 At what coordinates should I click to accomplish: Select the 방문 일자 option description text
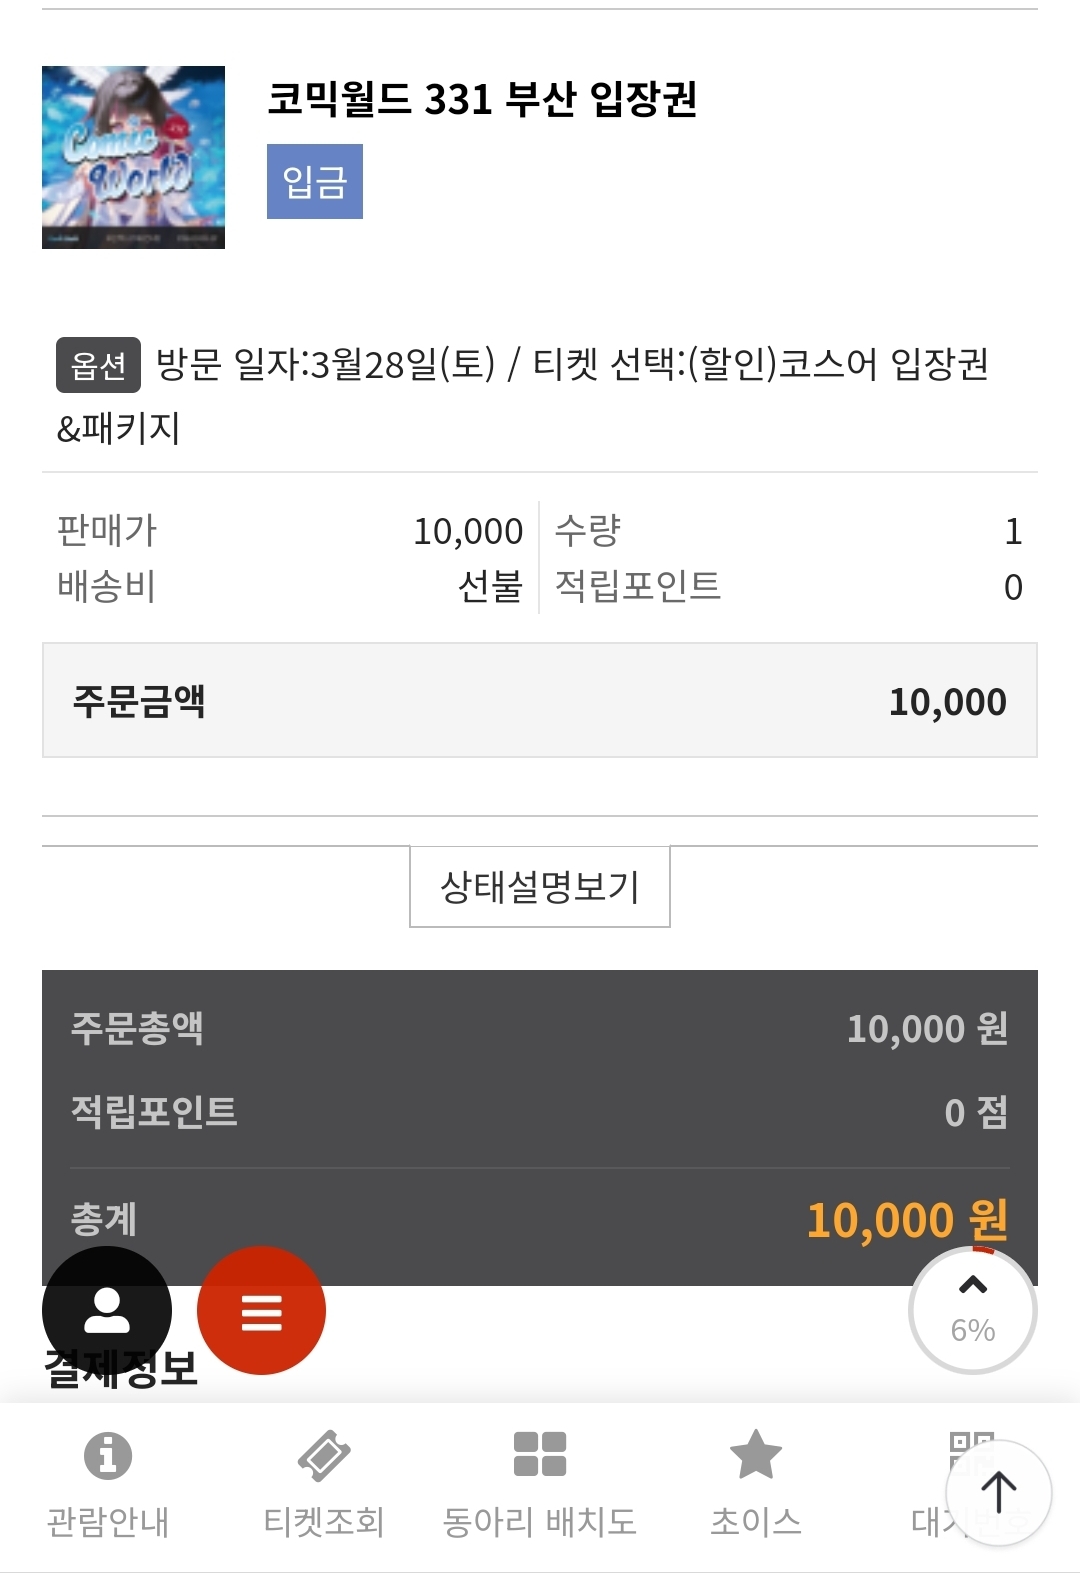570,366
